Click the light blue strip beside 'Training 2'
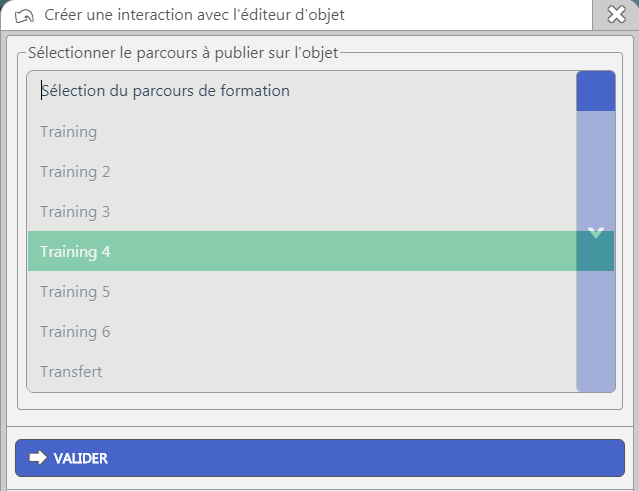The height and width of the screenshot is (491, 639). point(596,172)
